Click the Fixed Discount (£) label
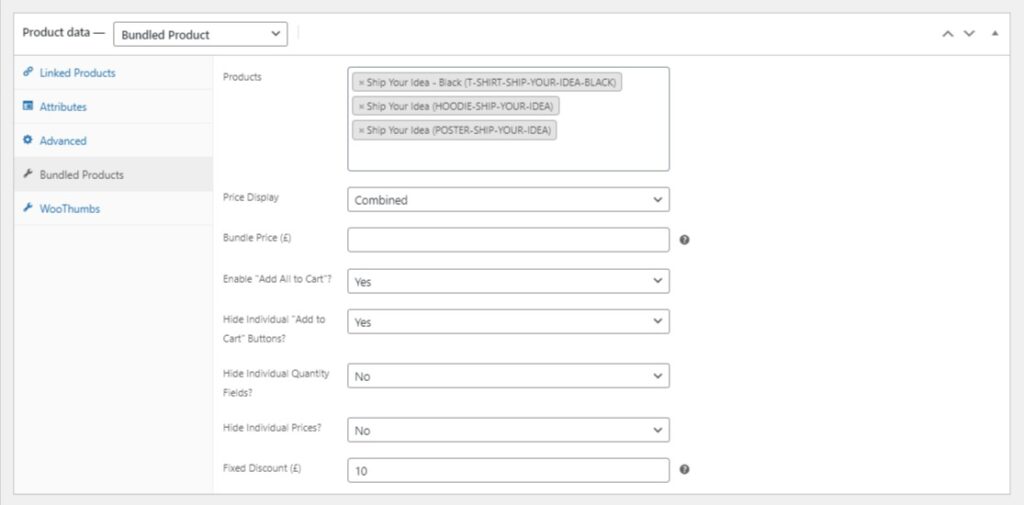 point(262,468)
